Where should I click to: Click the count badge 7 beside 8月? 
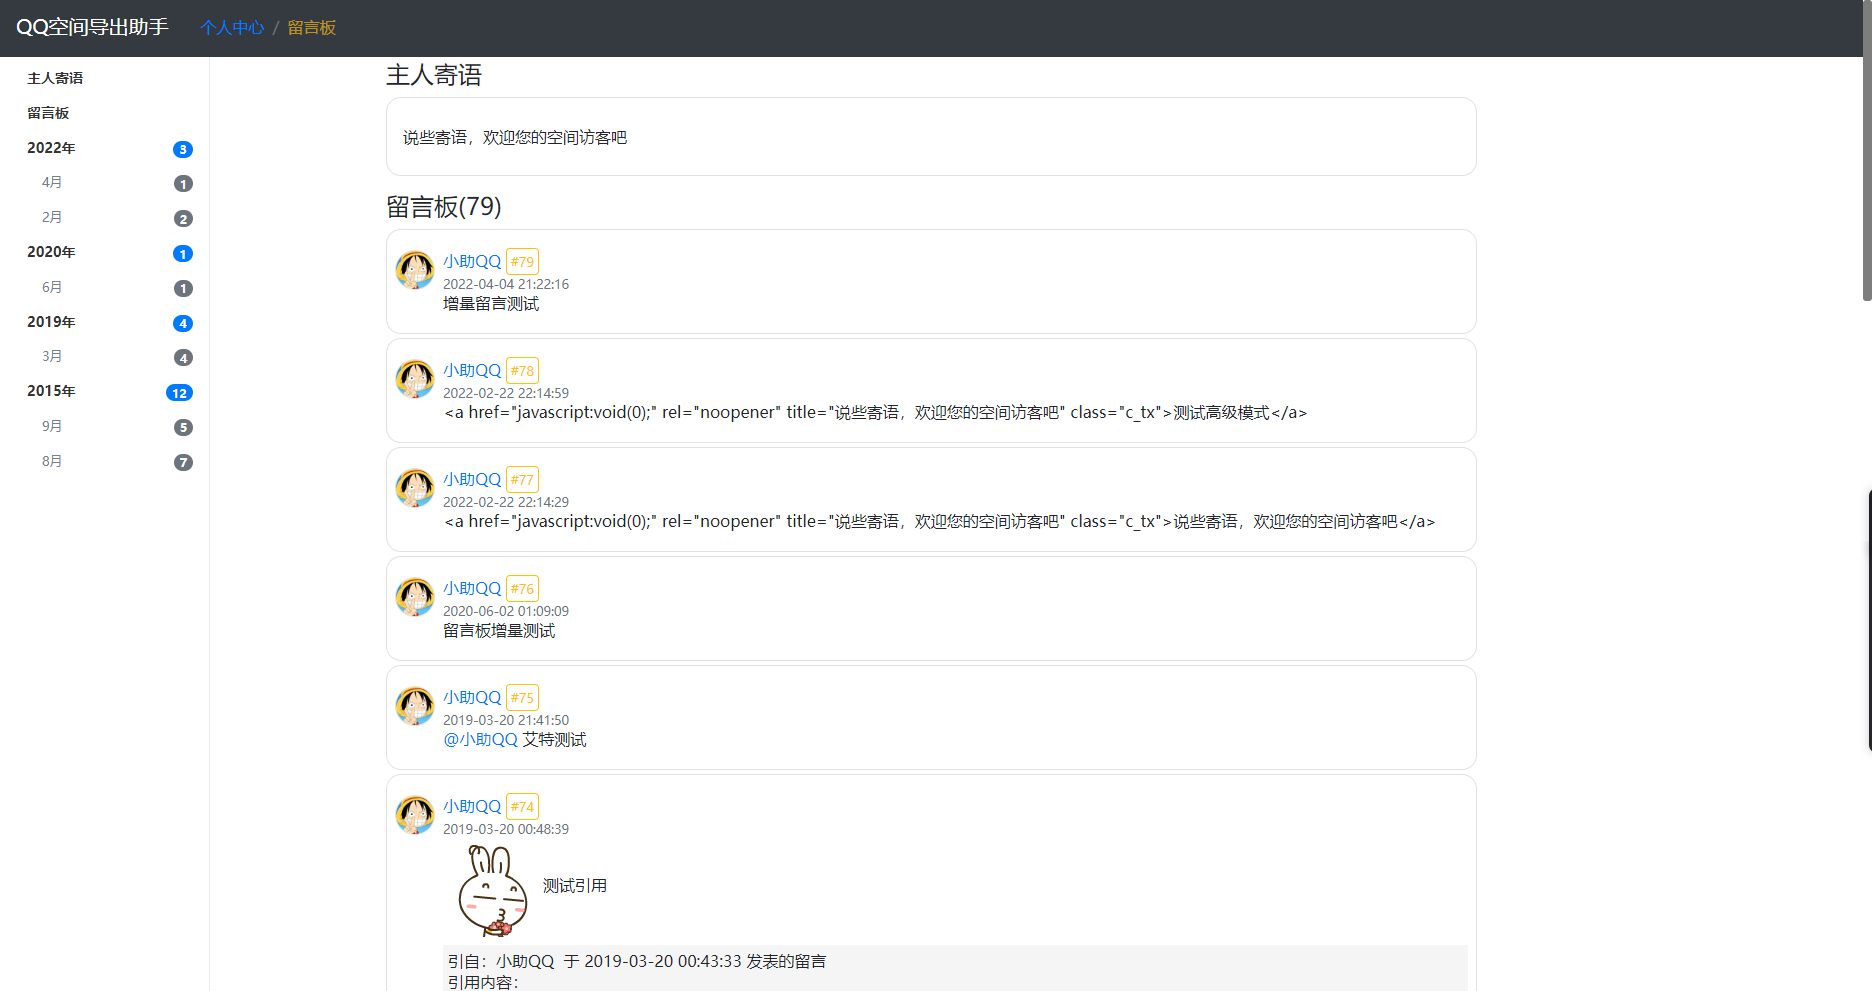[183, 462]
